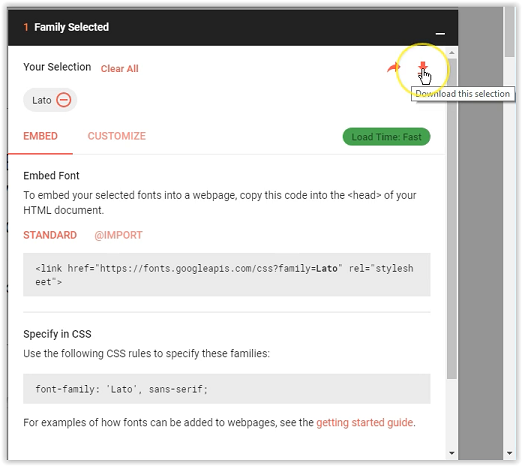Click the share selection arrow icon

point(393,67)
